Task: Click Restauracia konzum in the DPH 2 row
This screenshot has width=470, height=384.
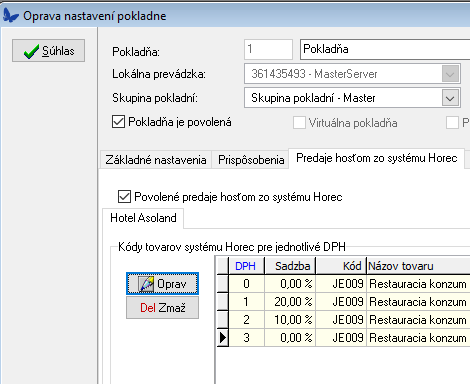Action: tap(418, 320)
